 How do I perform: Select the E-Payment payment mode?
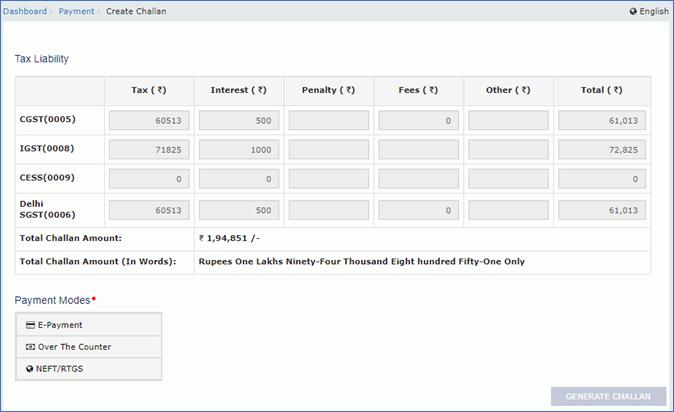point(89,325)
